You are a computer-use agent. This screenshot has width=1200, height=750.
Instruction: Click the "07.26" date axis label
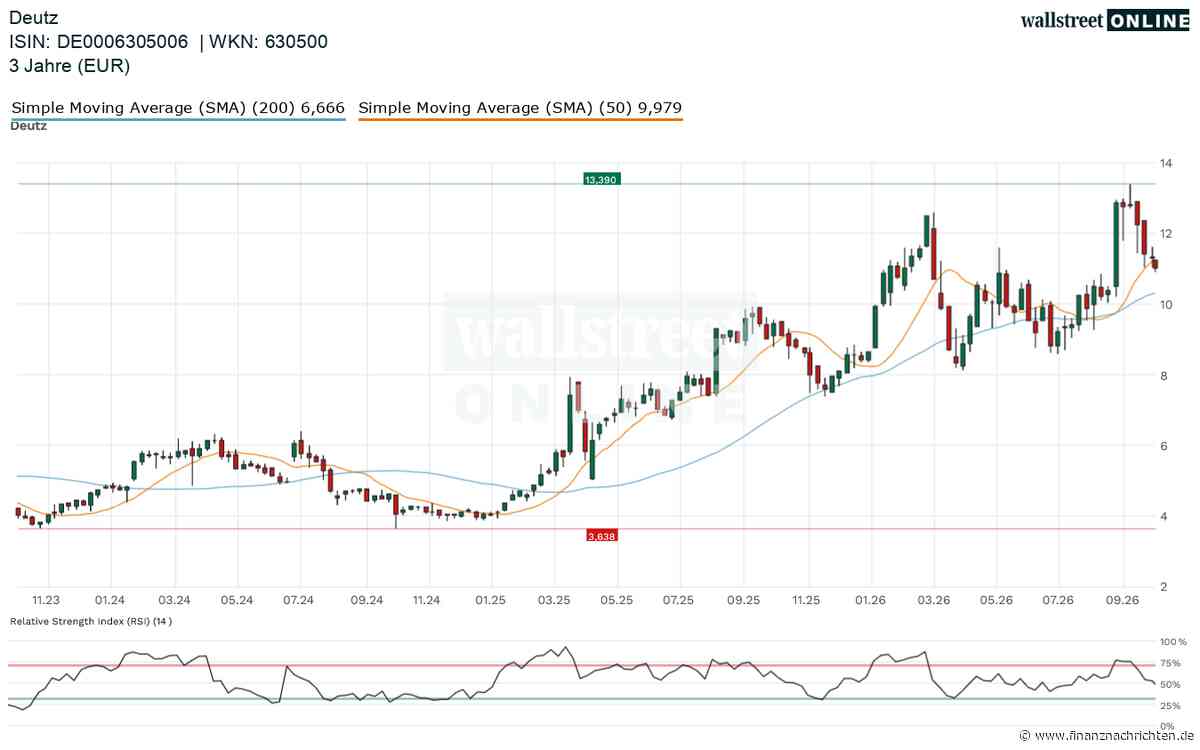point(1058,600)
